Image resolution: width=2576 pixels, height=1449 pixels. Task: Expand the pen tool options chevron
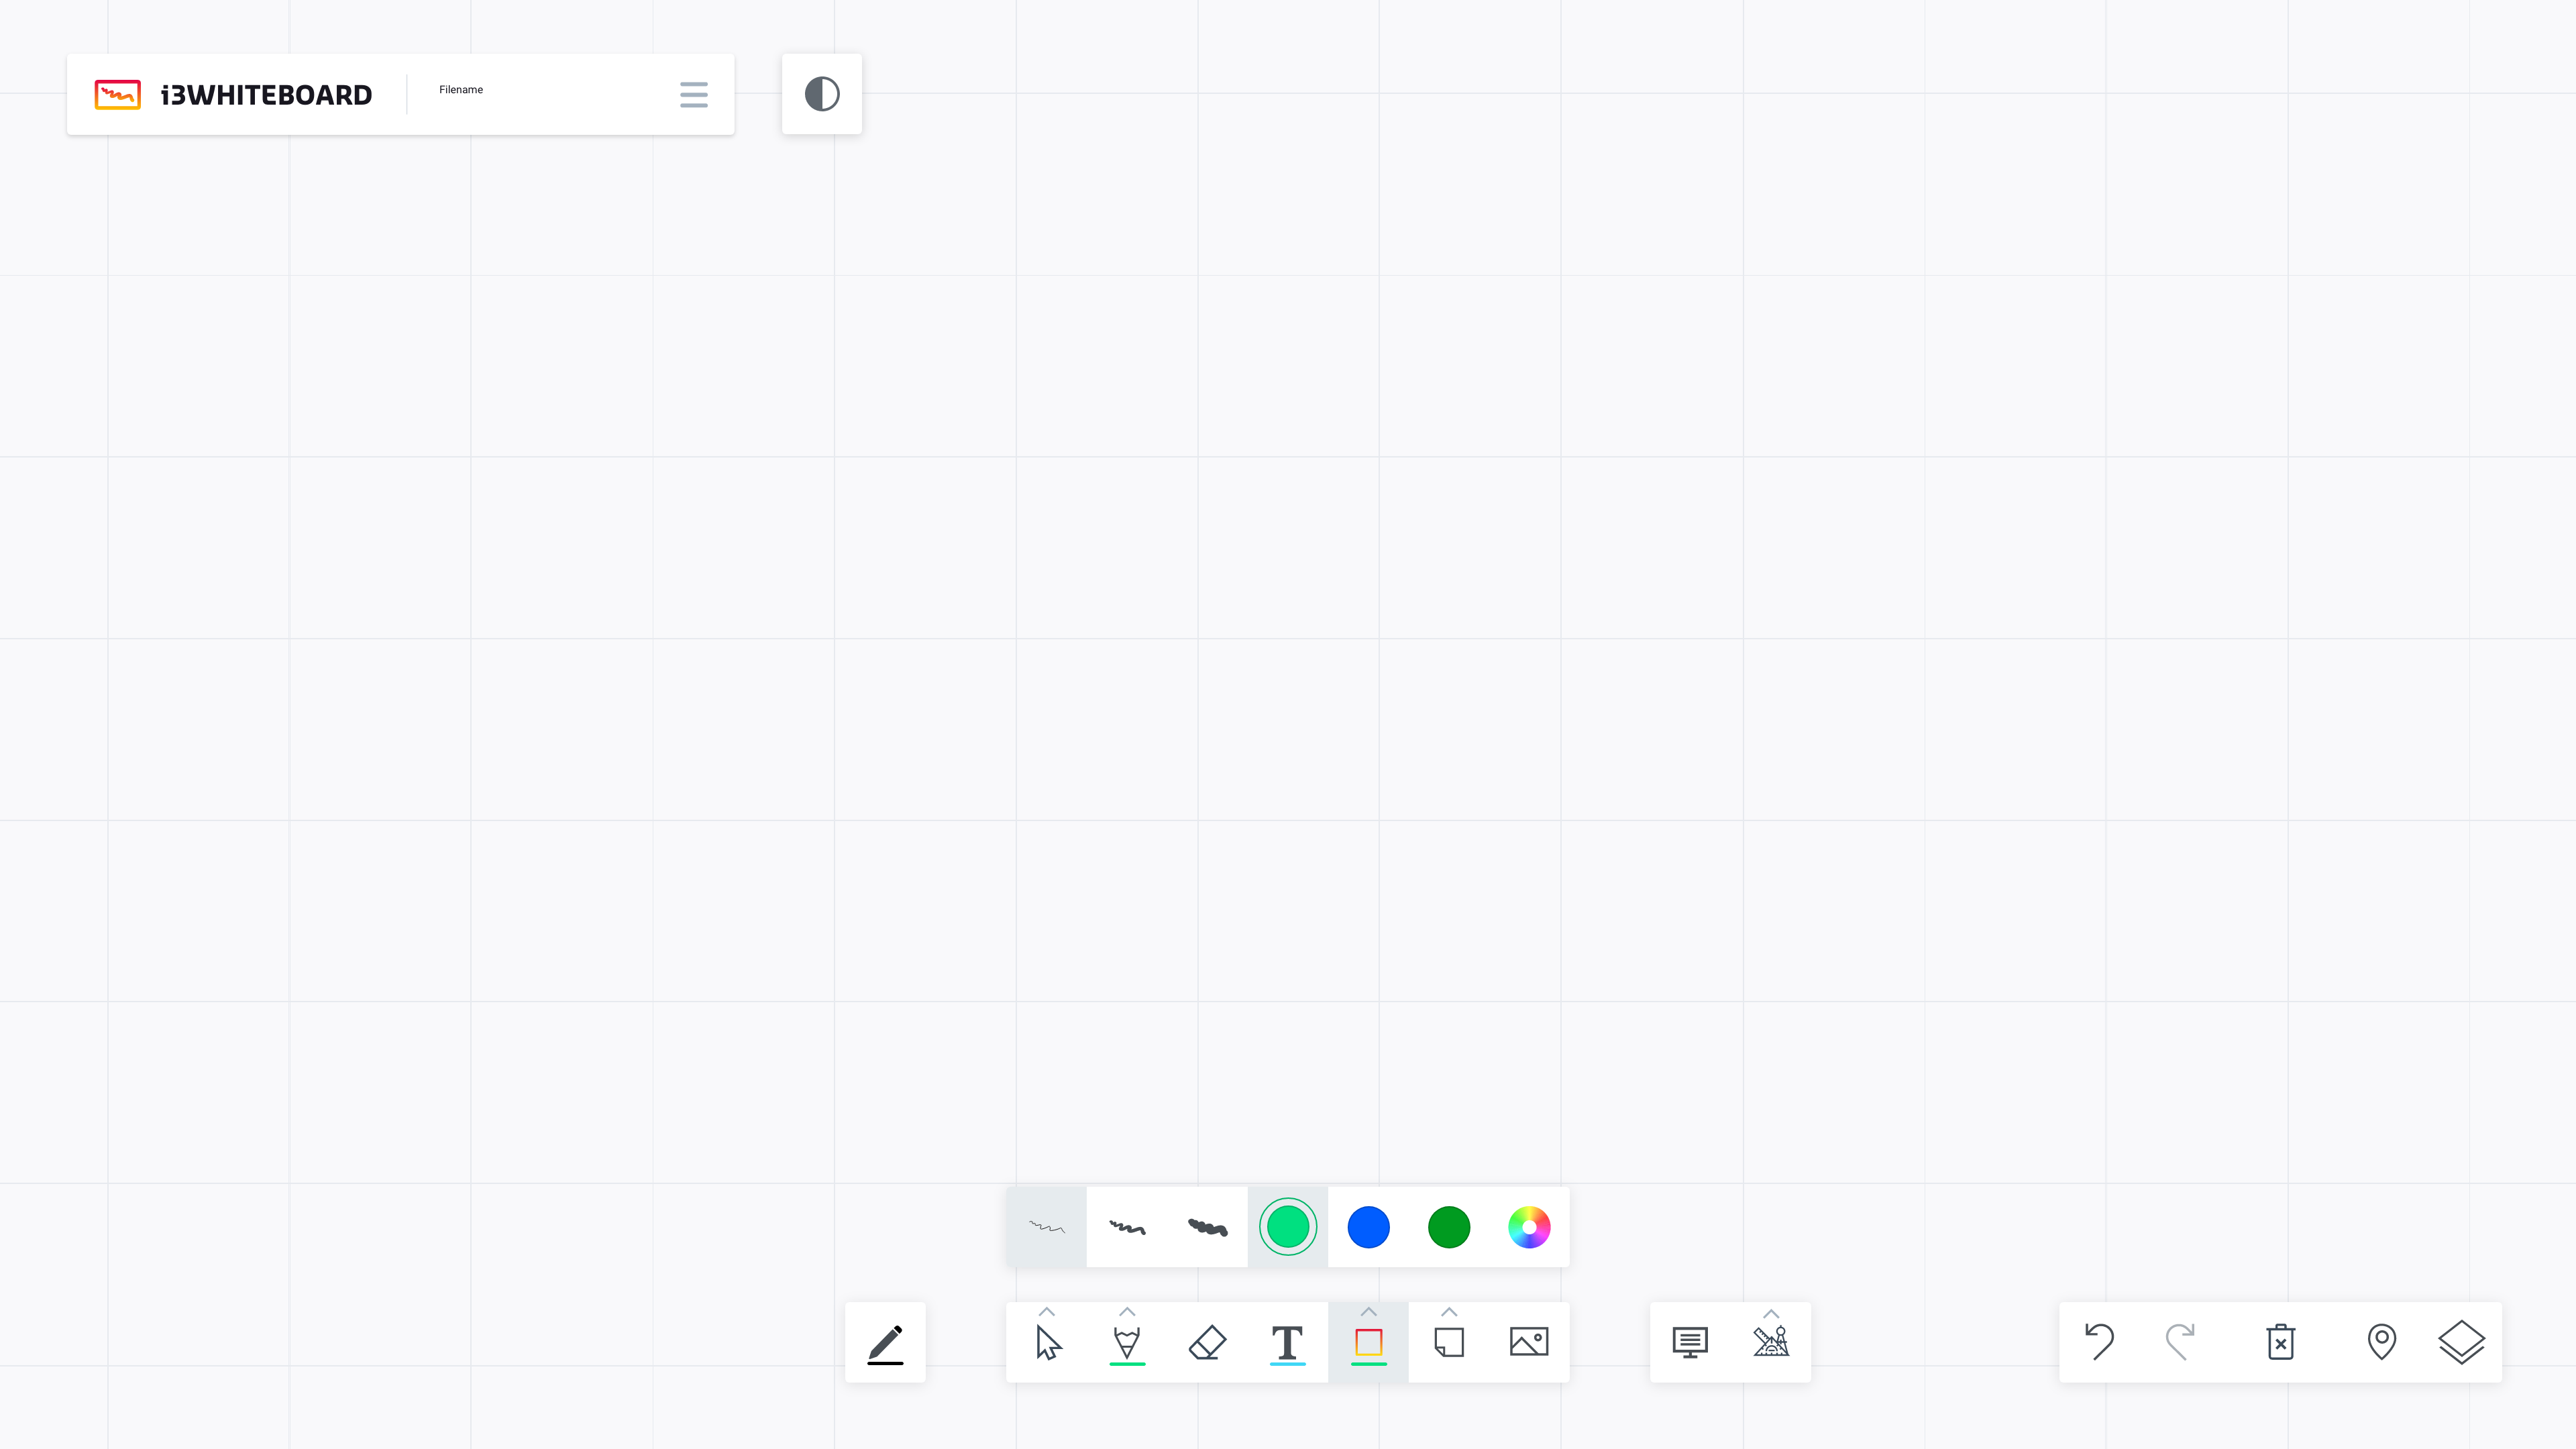tap(1127, 1313)
